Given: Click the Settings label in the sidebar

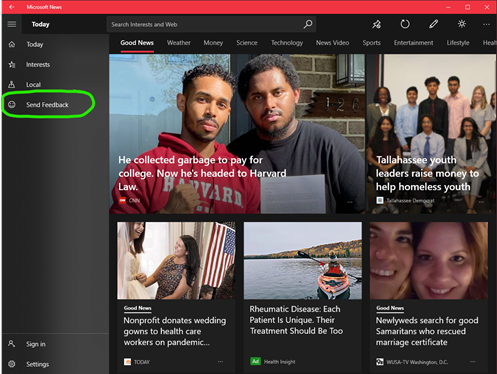Looking at the screenshot, I should tap(37, 364).
